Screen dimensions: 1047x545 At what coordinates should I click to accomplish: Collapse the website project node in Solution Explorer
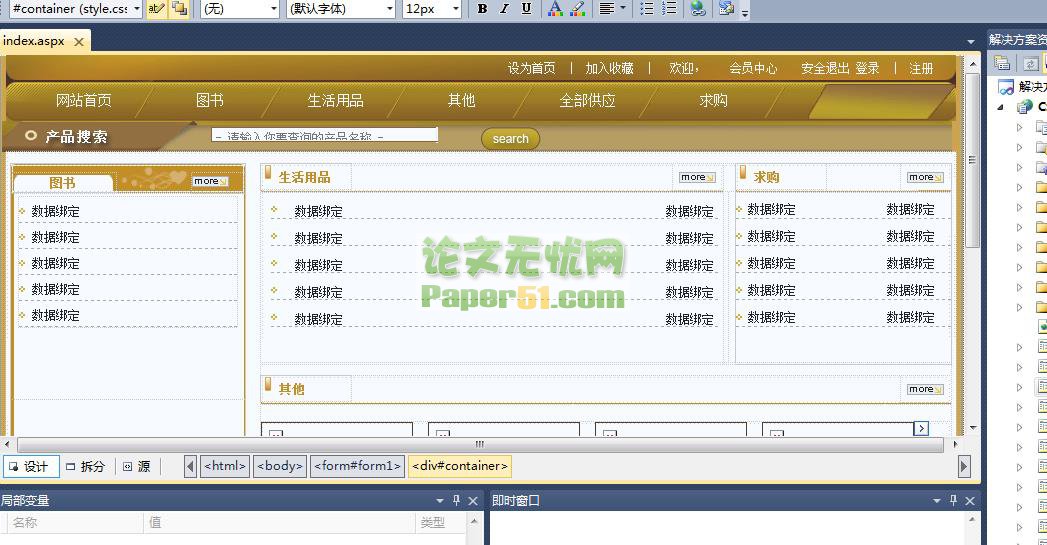pos(1001,107)
